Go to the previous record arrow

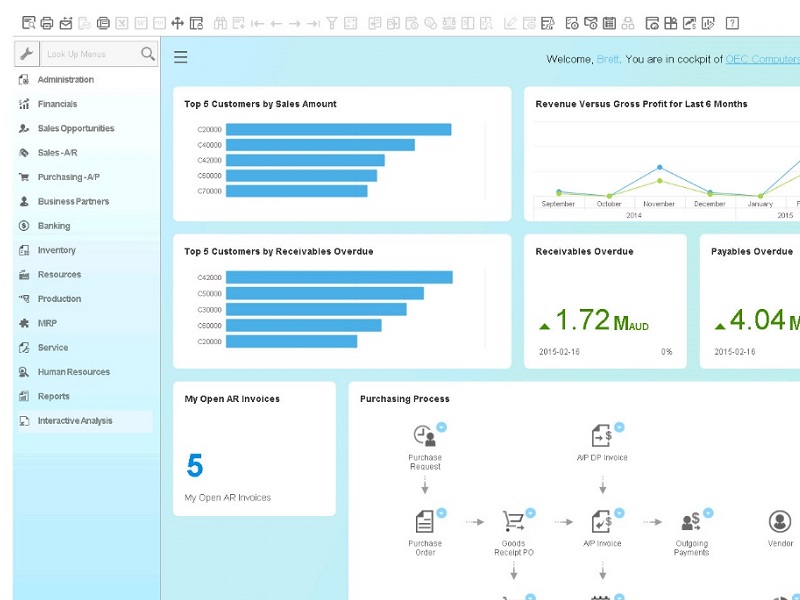277,23
